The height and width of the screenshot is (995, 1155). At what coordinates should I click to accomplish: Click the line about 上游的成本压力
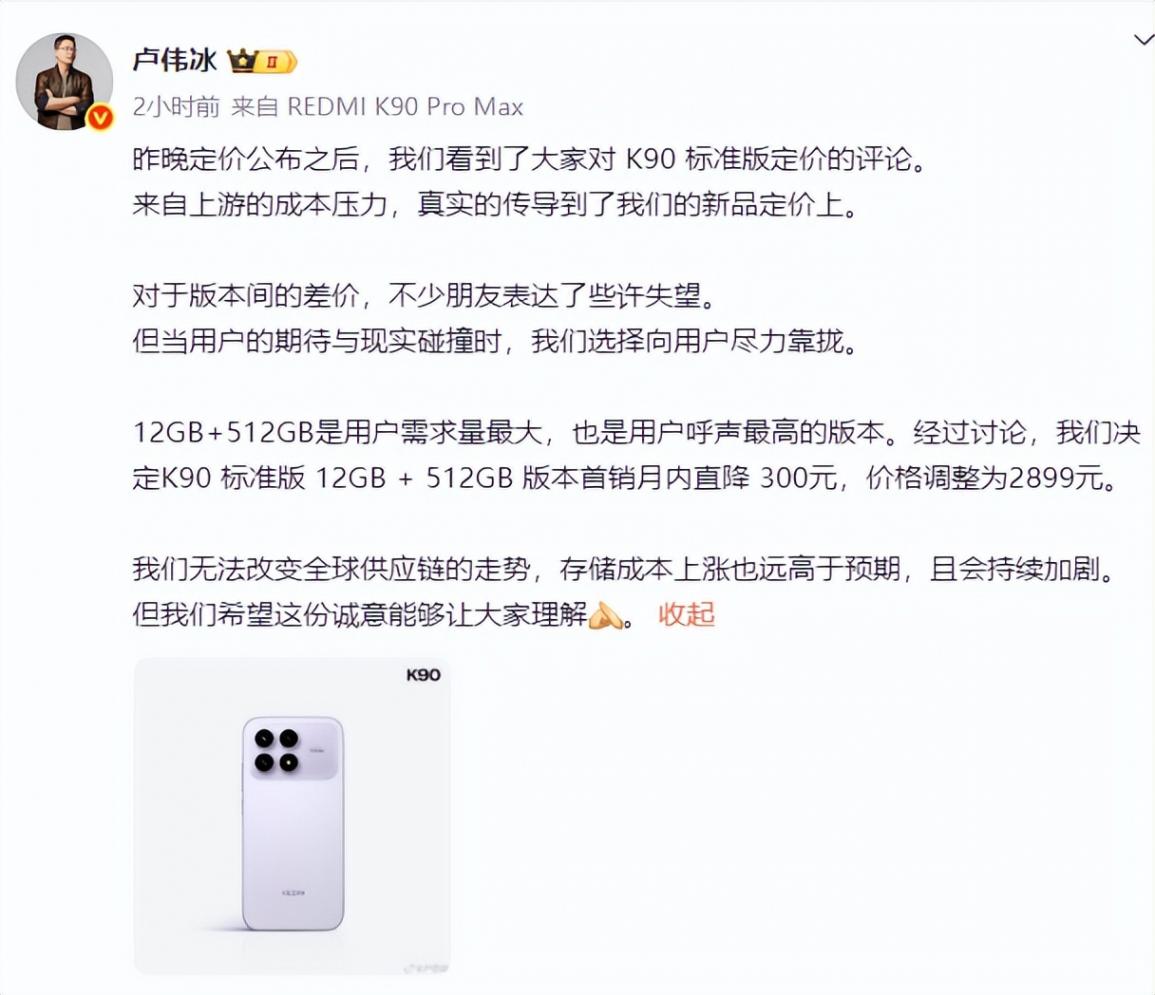pyautogui.click(x=496, y=204)
